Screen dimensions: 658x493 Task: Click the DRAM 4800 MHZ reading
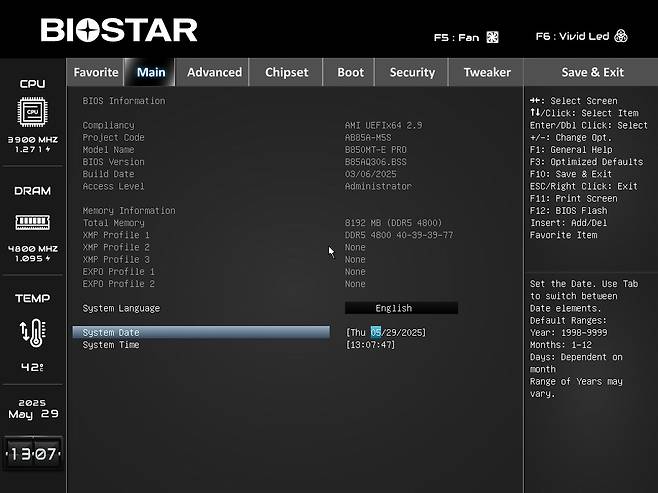pyautogui.click(x=33, y=249)
